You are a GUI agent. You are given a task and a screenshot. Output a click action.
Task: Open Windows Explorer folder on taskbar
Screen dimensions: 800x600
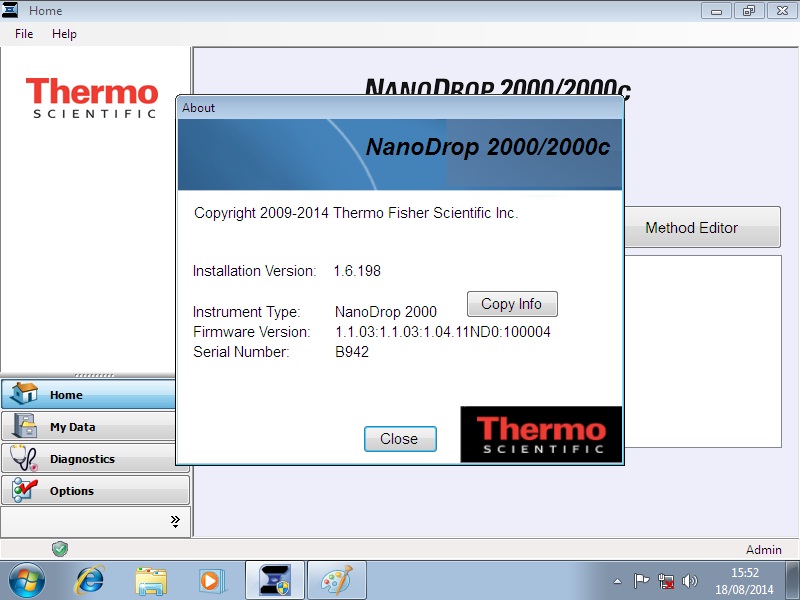pyautogui.click(x=151, y=581)
